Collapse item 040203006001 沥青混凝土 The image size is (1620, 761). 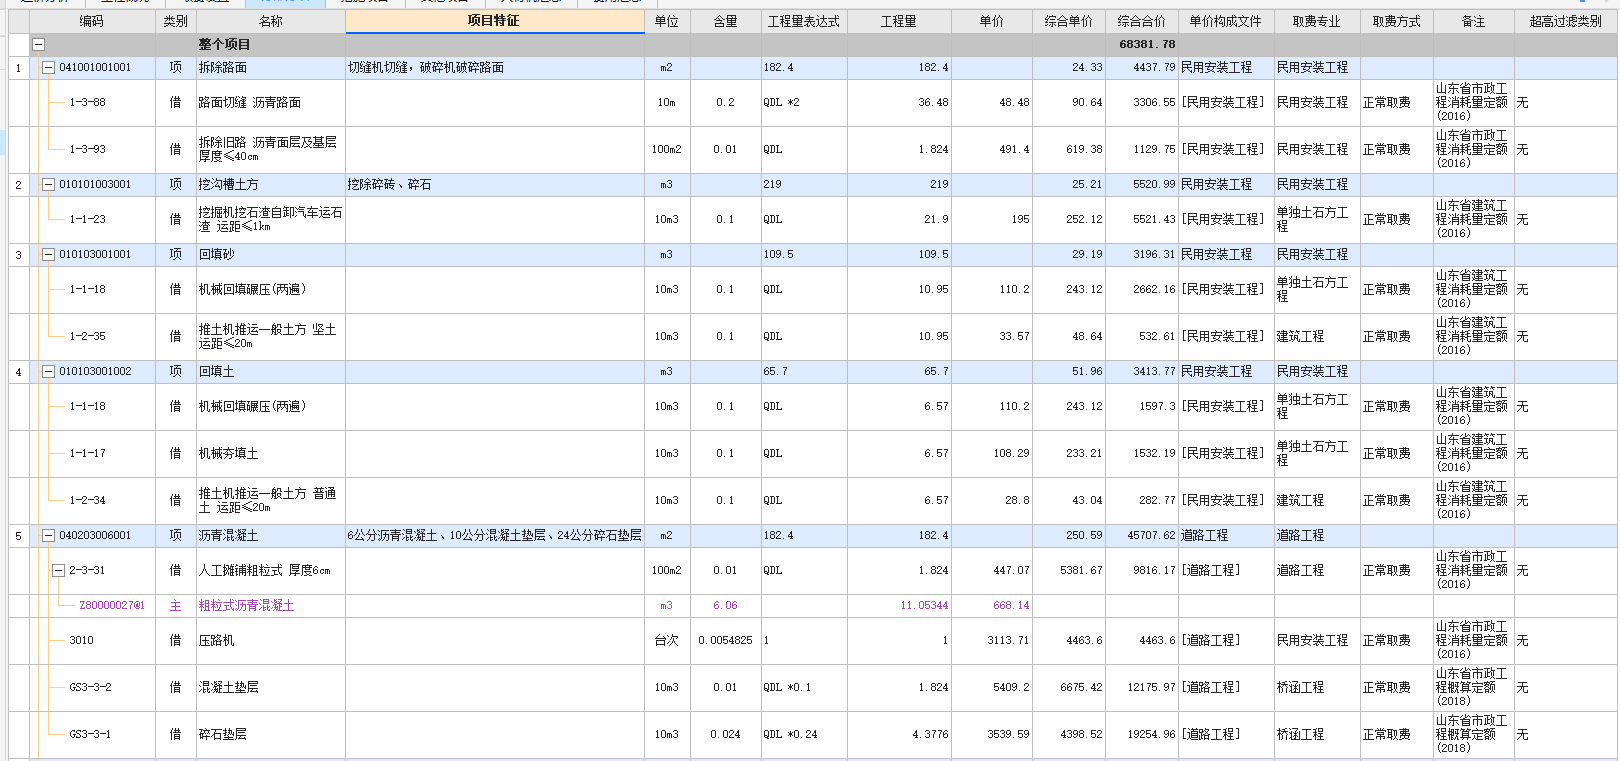48,535
